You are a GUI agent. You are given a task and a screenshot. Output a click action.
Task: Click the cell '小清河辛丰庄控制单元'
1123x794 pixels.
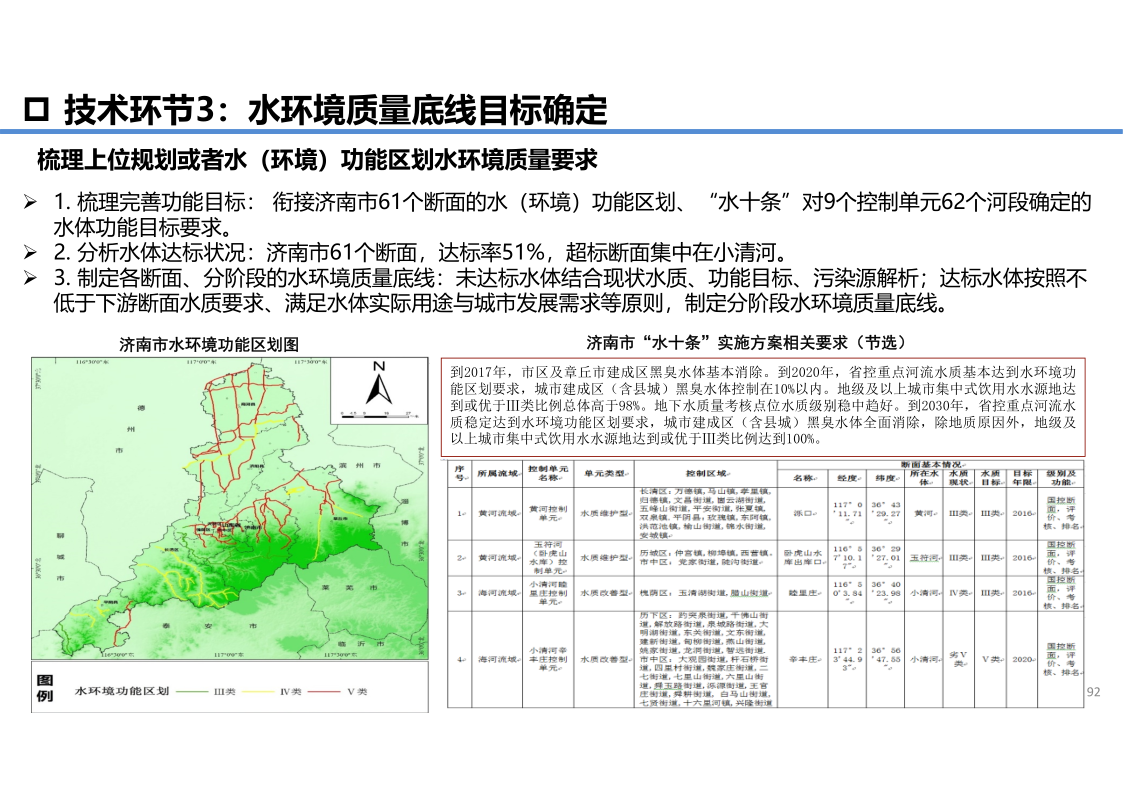click(x=547, y=659)
